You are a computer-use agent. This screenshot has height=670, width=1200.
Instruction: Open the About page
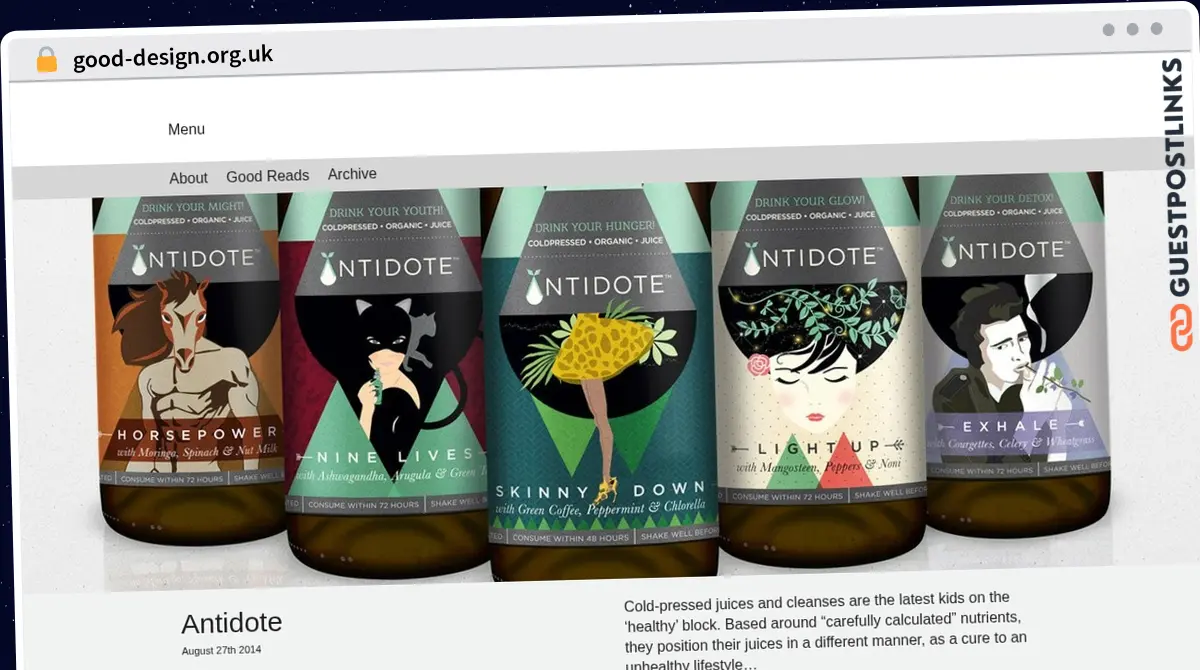pos(188,178)
